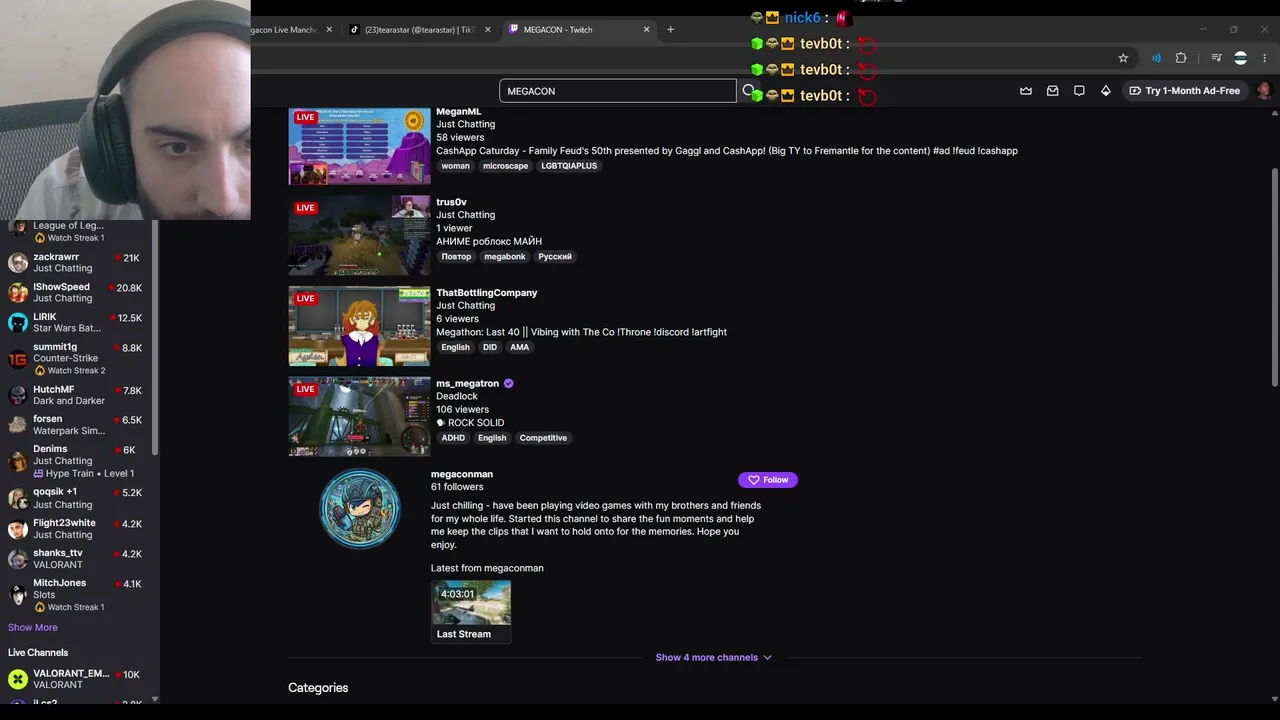Open shanks_ttv avatar in sidebar

click(x=18, y=559)
